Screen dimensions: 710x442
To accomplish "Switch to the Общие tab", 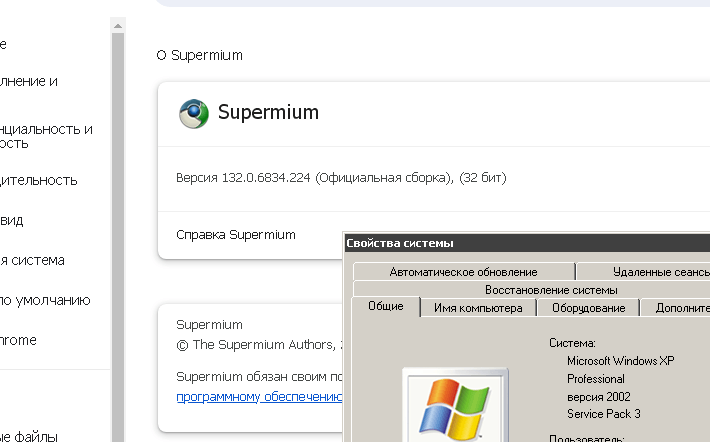I will (x=386, y=306).
